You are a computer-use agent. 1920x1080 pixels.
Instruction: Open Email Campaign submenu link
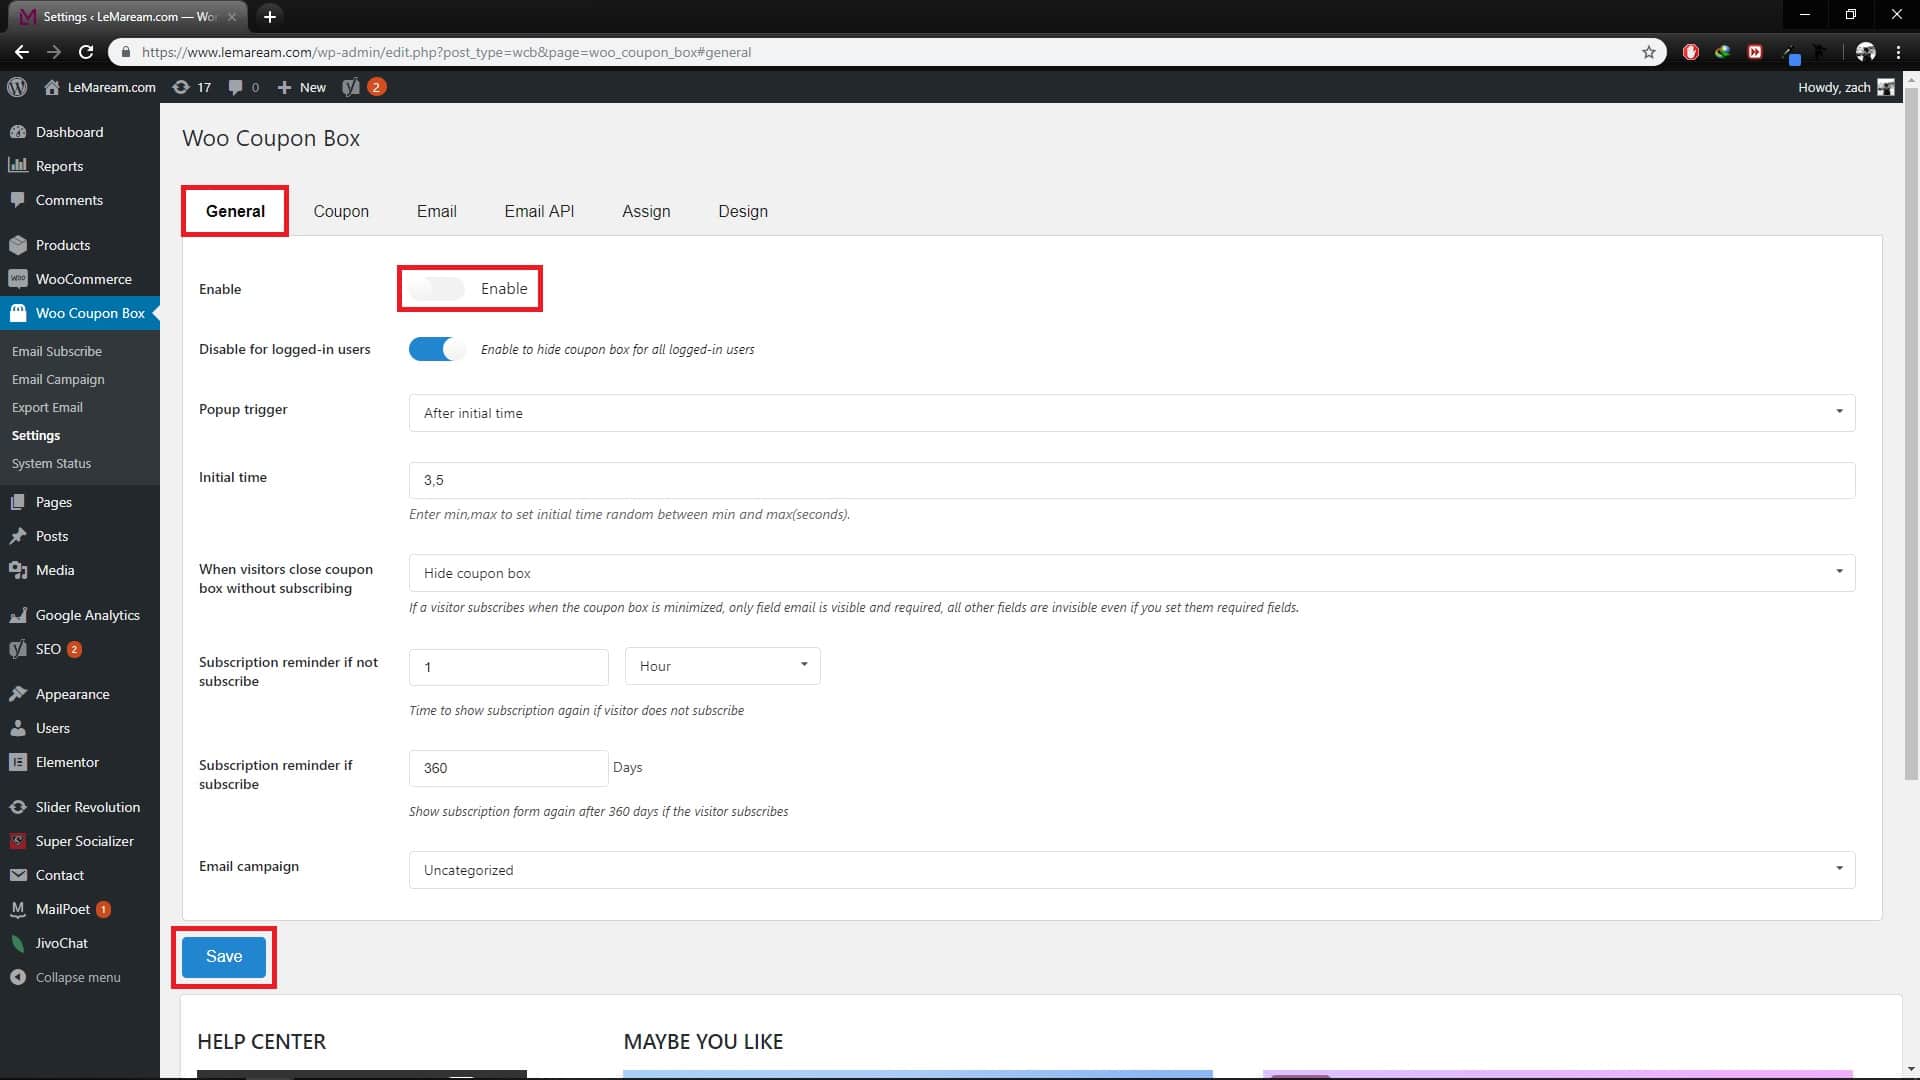click(58, 379)
